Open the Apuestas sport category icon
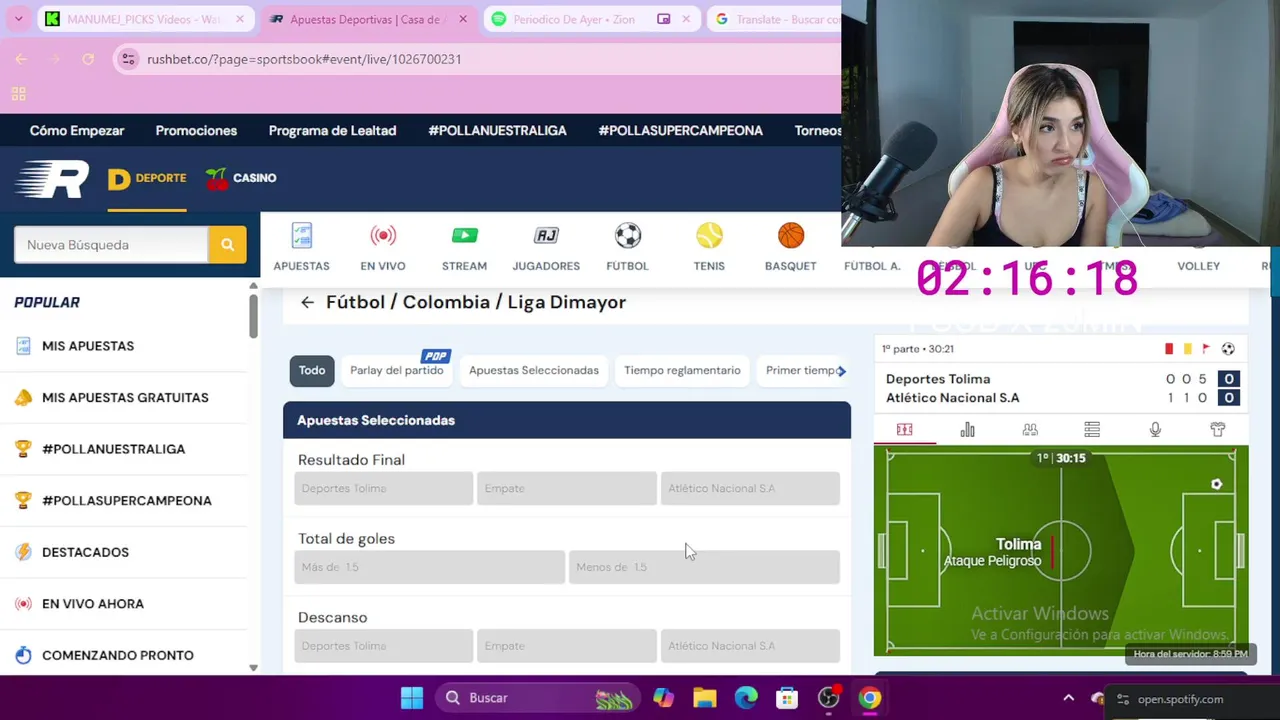Screen dimensions: 1280x720 [301, 246]
